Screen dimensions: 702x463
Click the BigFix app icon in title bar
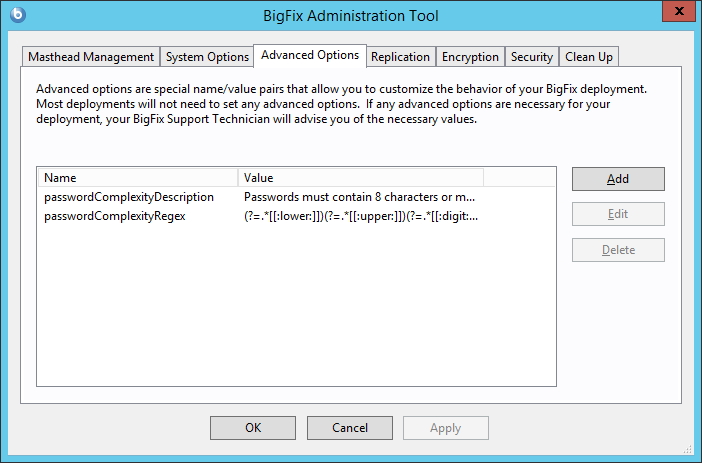[x=17, y=15]
